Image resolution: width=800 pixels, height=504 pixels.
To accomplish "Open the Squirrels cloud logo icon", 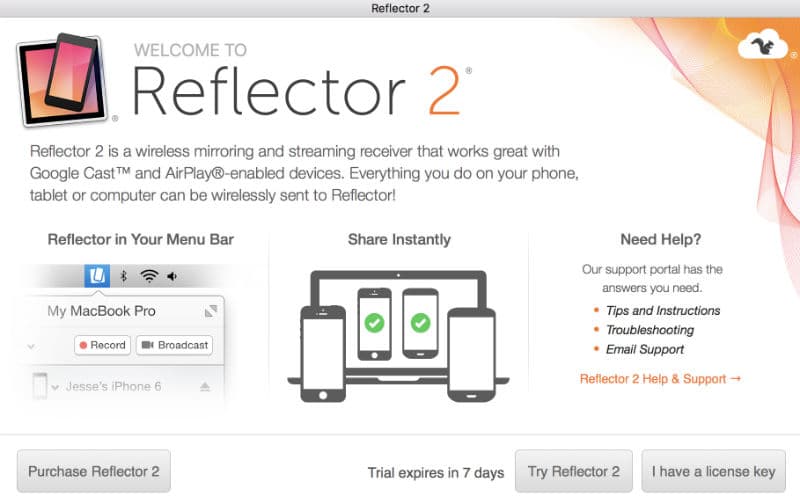I will click(763, 44).
